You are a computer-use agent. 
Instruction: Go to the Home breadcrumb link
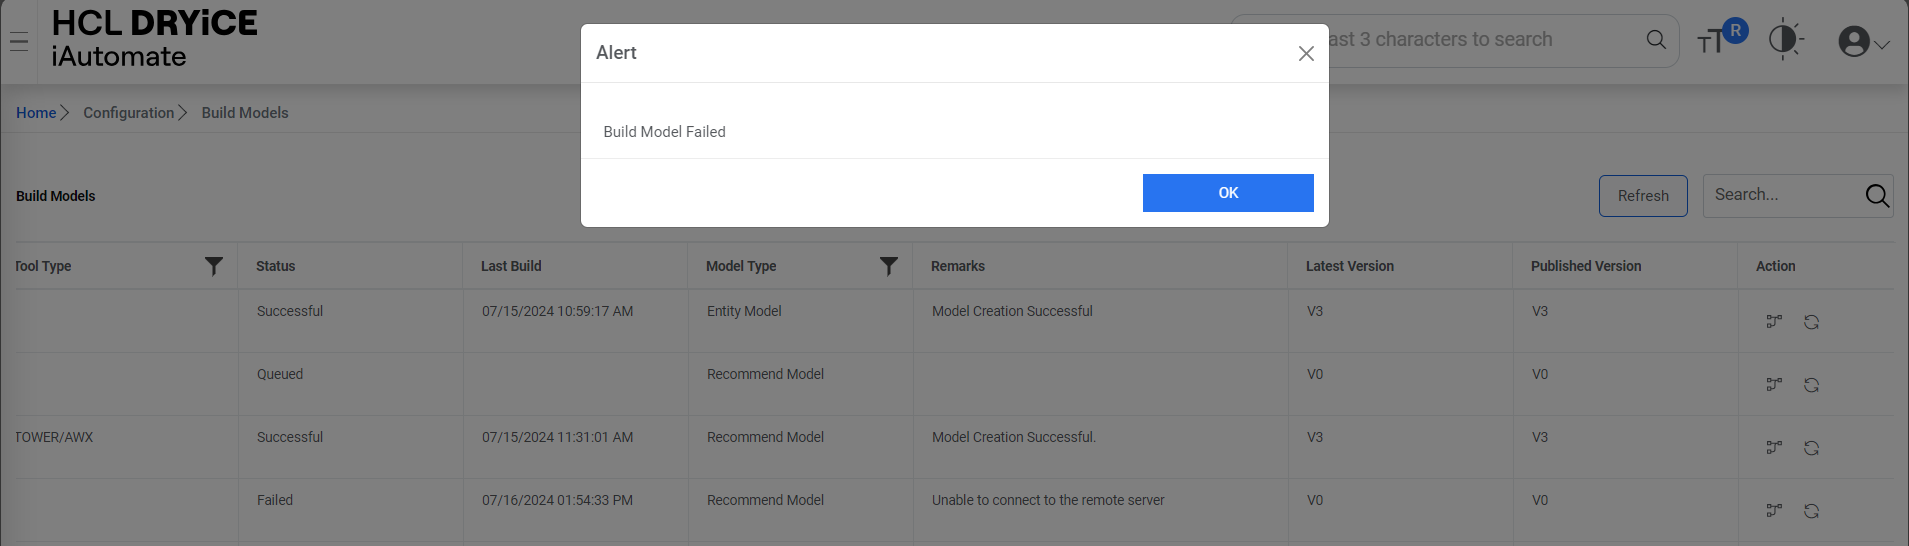pos(36,113)
